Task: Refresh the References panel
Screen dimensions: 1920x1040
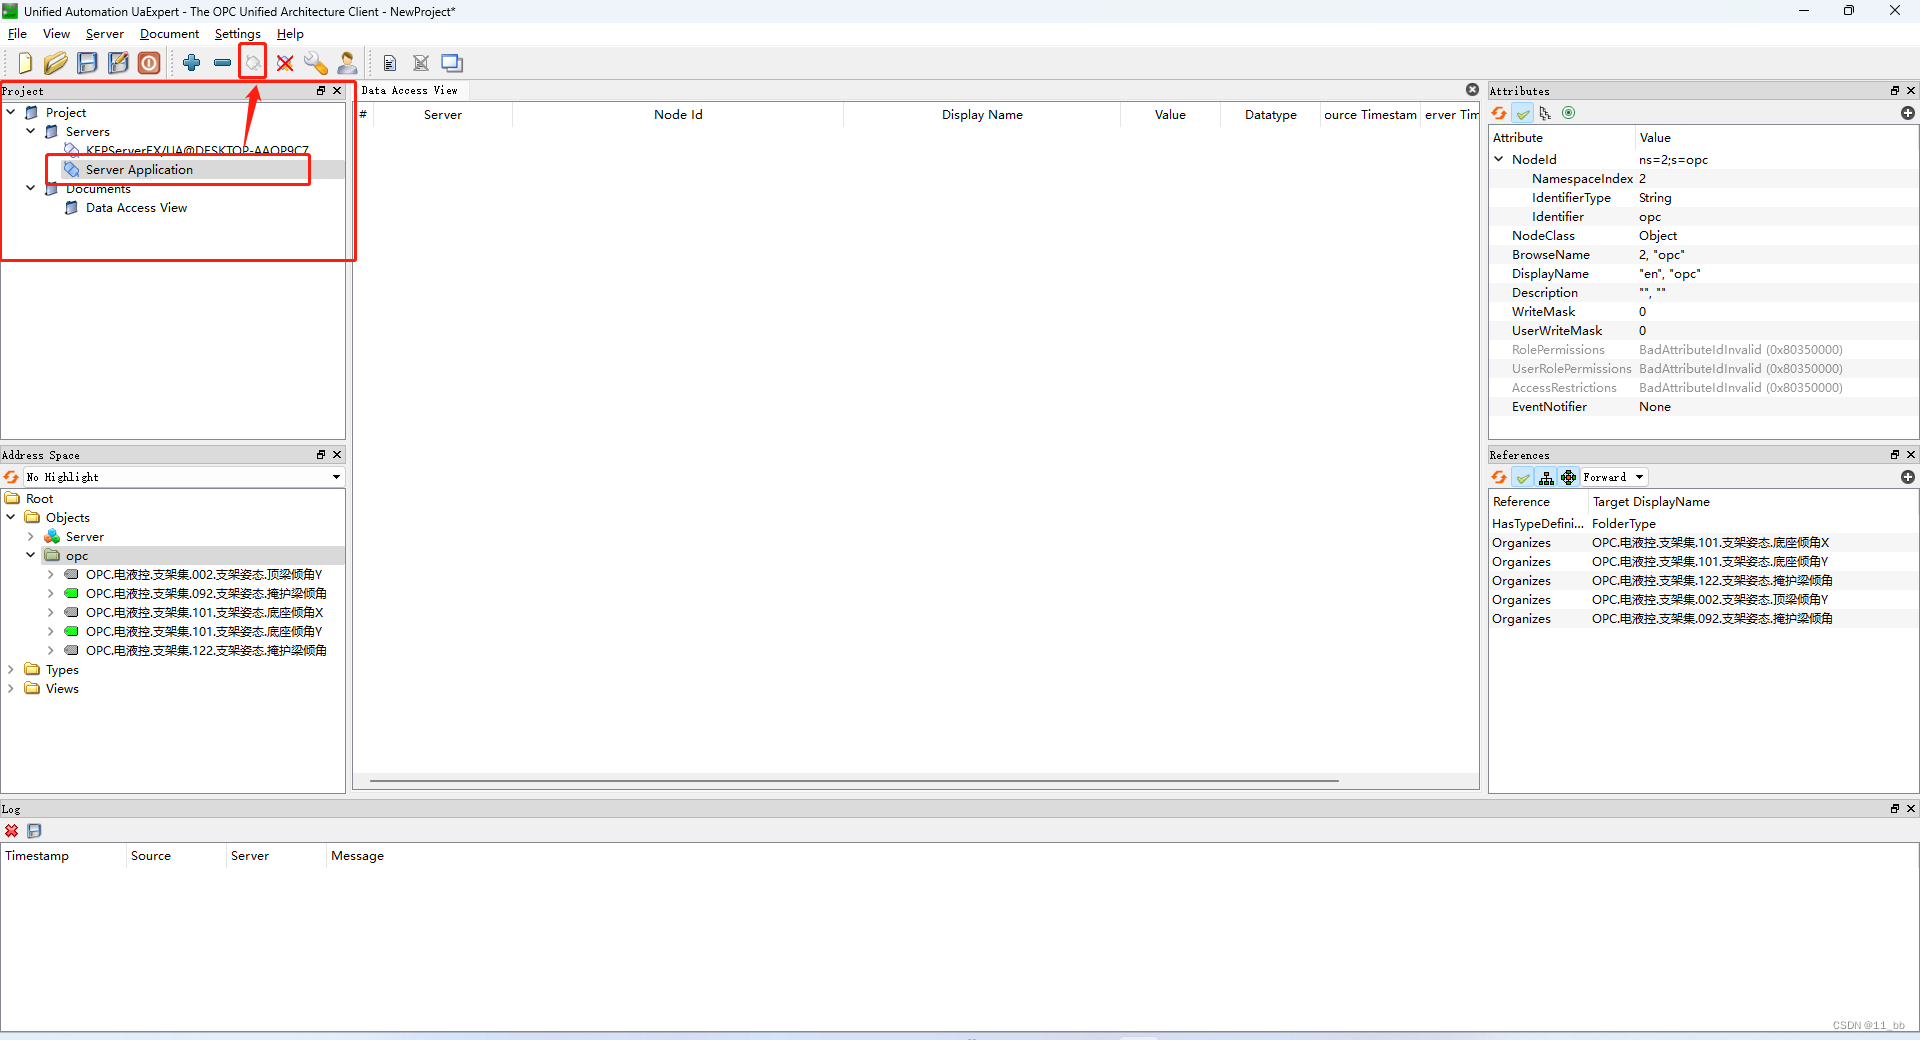Action: 1499,477
